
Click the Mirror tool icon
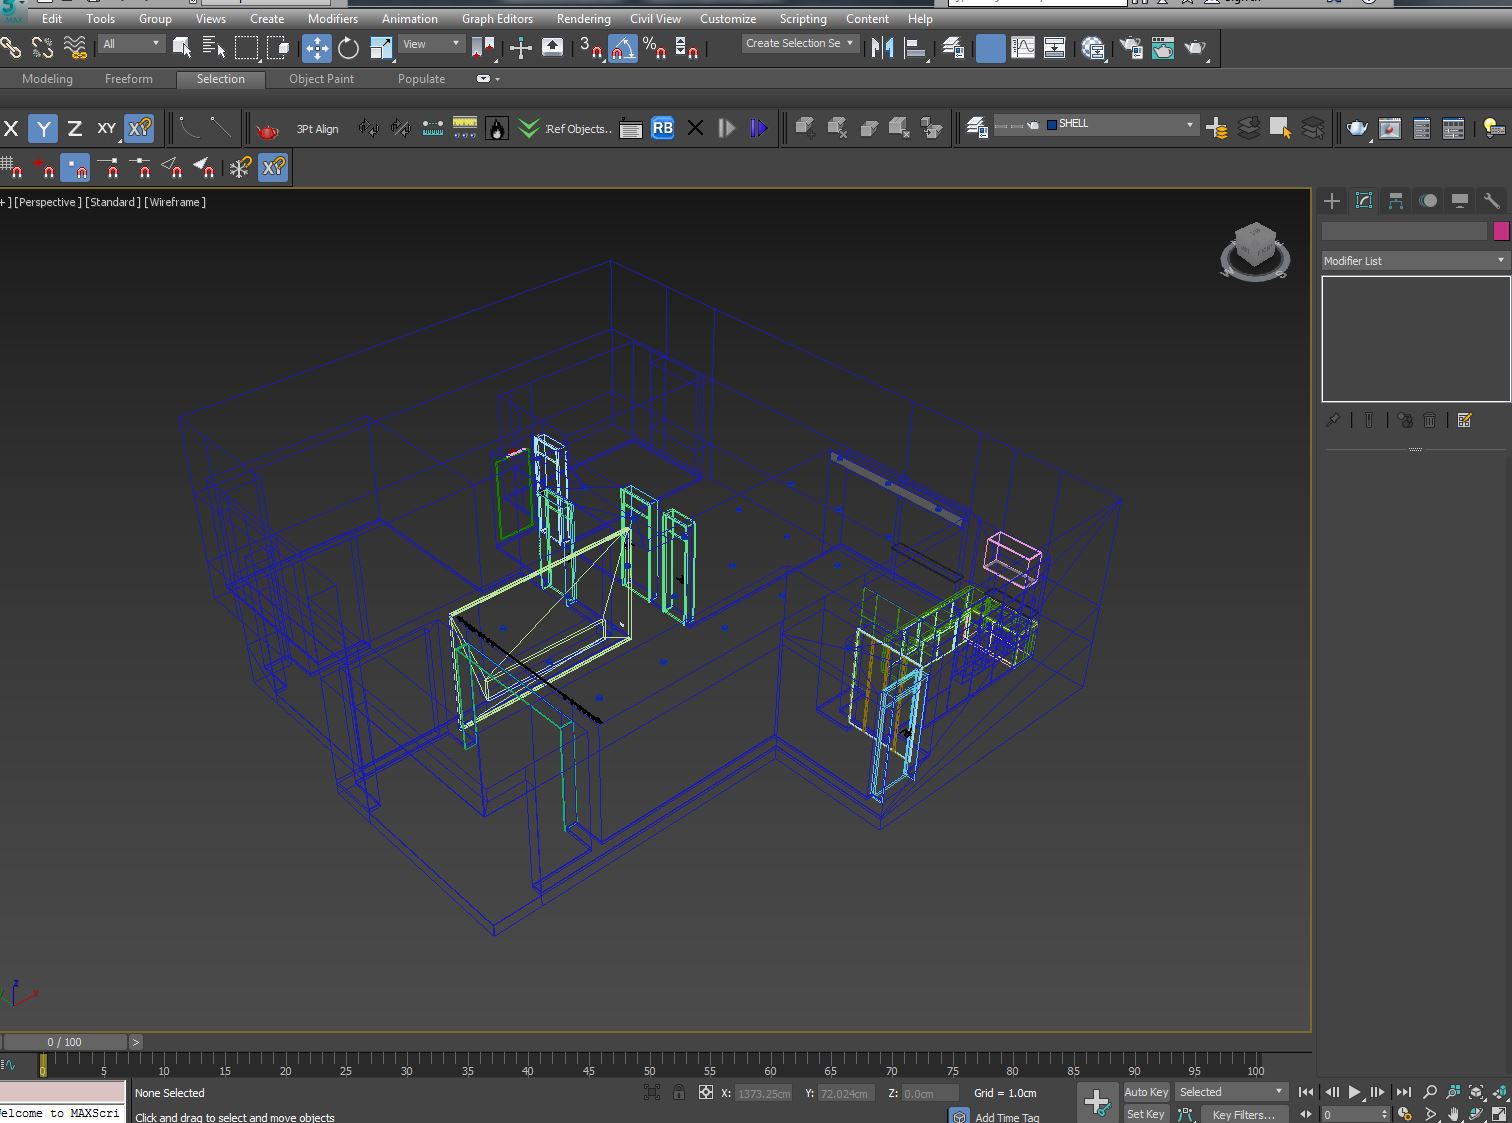882,47
